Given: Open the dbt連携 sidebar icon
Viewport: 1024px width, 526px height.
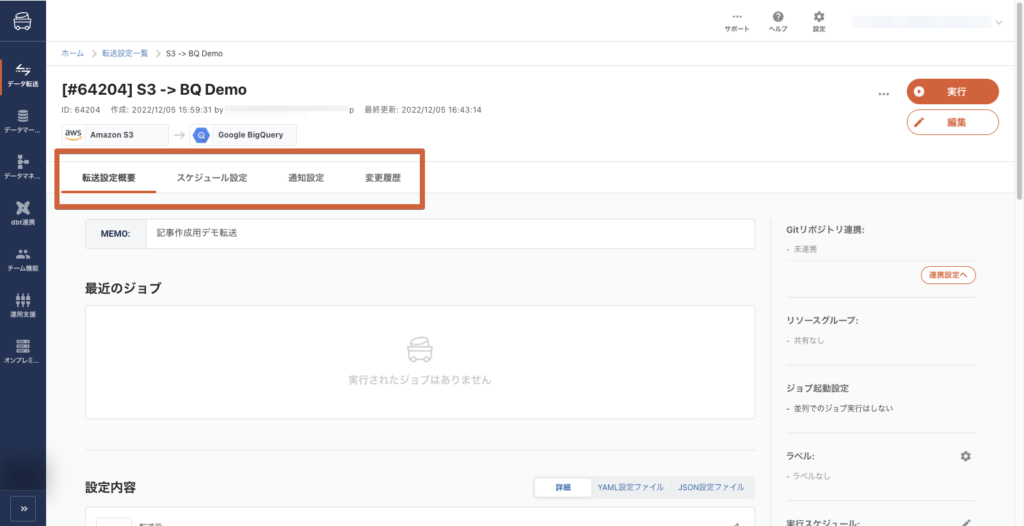Looking at the screenshot, I should (22, 212).
